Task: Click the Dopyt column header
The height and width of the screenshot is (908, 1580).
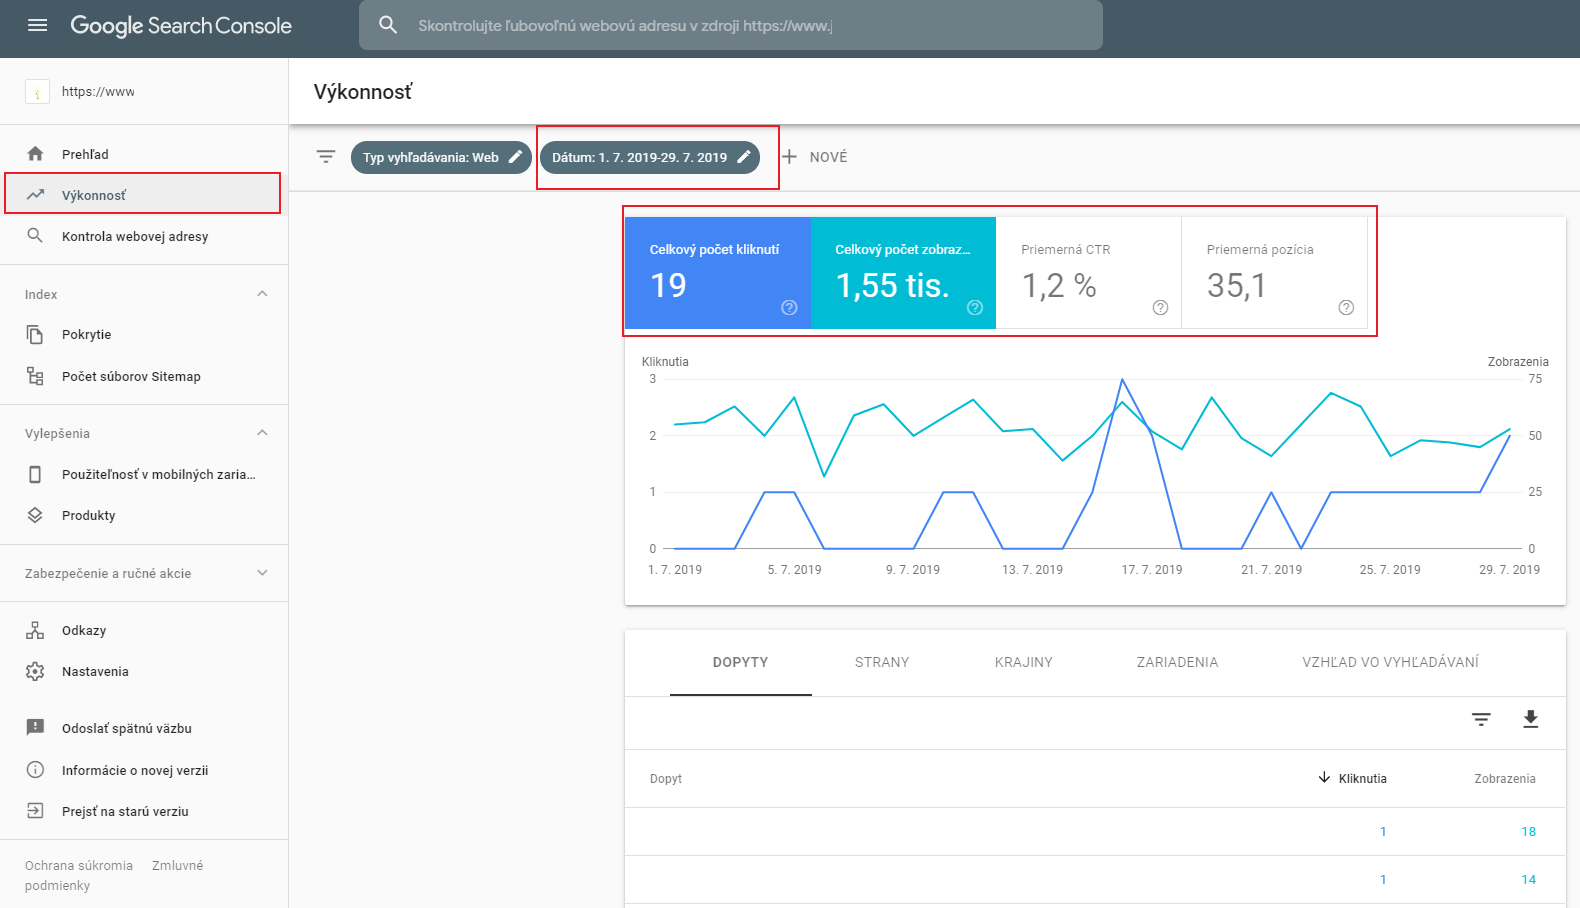Action: tap(666, 779)
